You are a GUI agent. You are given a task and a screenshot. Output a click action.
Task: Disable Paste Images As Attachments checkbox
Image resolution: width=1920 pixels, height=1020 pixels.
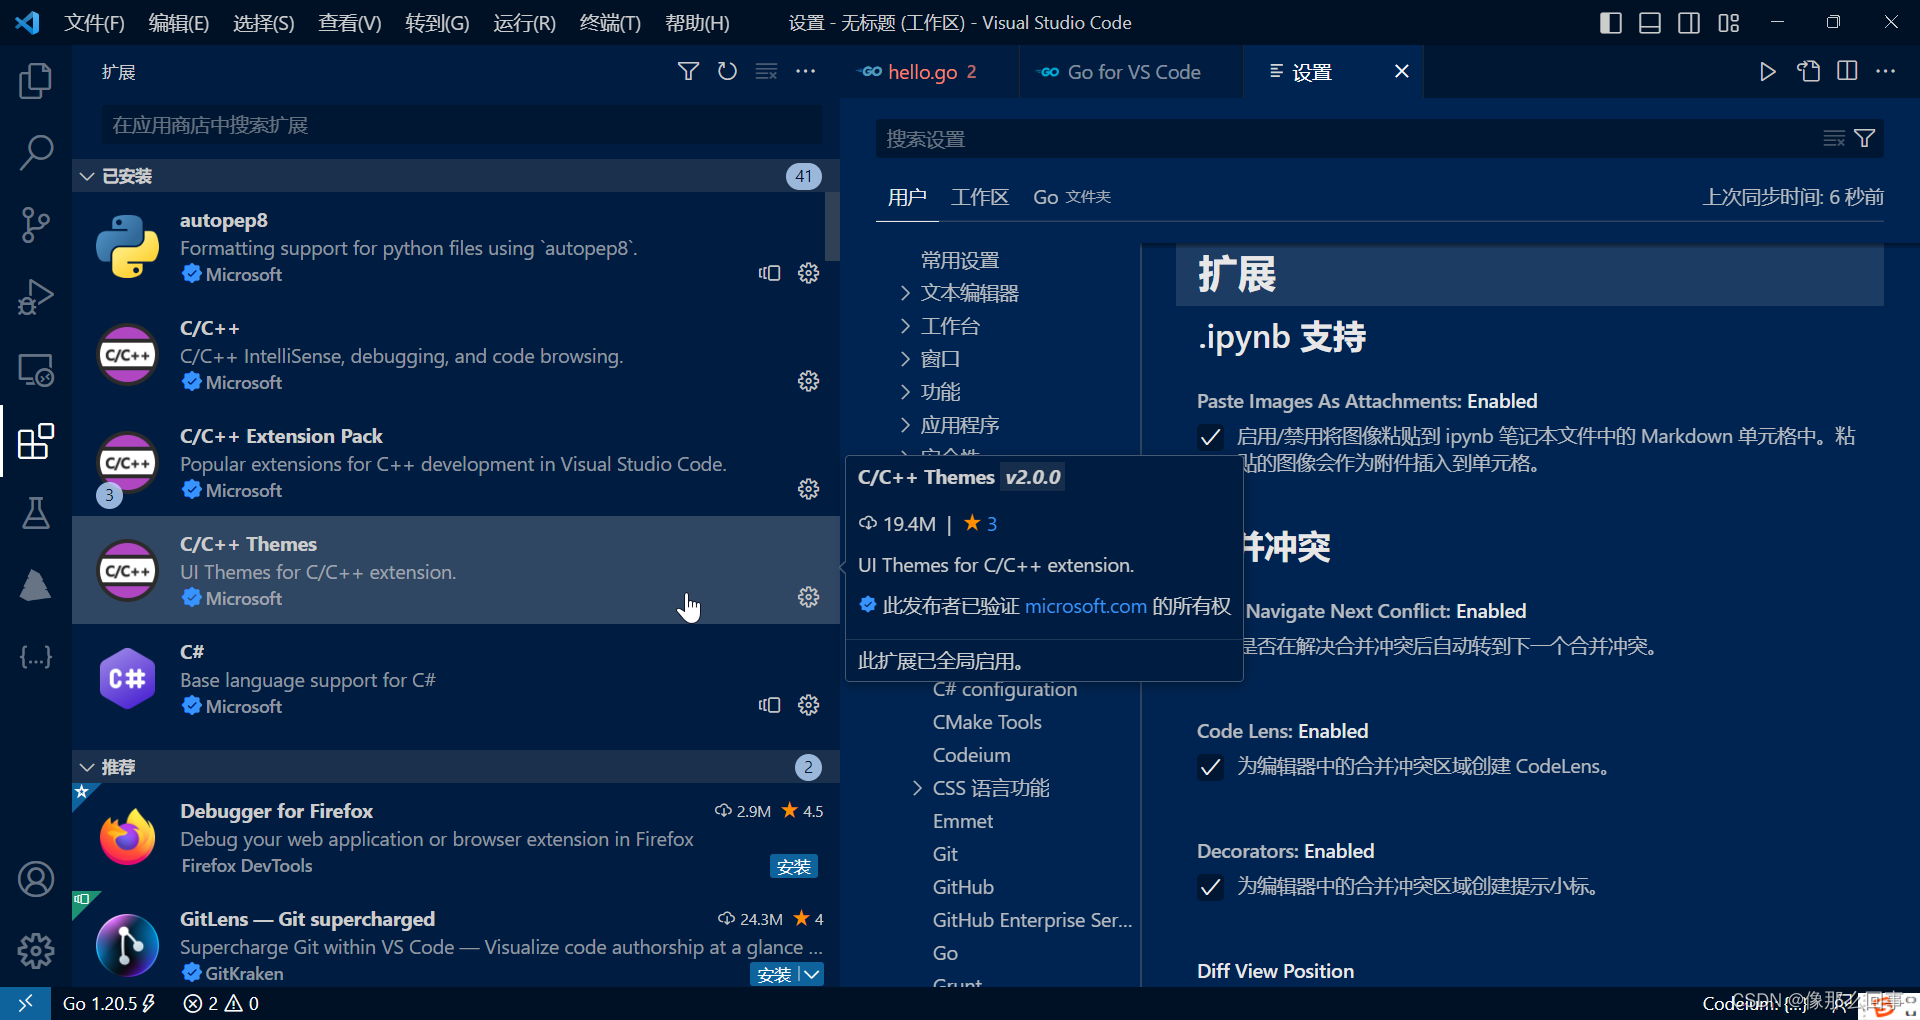pyautogui.click(x=1210, y=437)
